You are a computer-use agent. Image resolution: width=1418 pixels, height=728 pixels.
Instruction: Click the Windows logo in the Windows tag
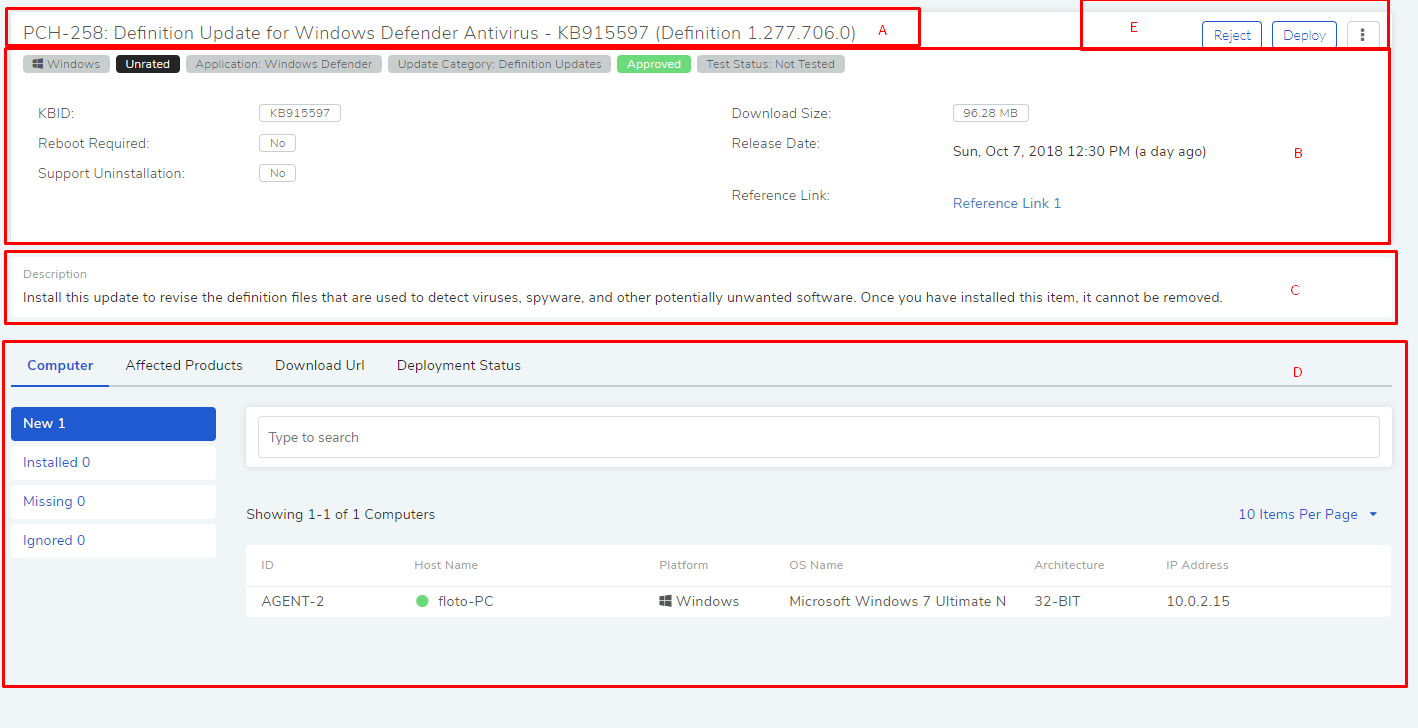tap(38, 64)
